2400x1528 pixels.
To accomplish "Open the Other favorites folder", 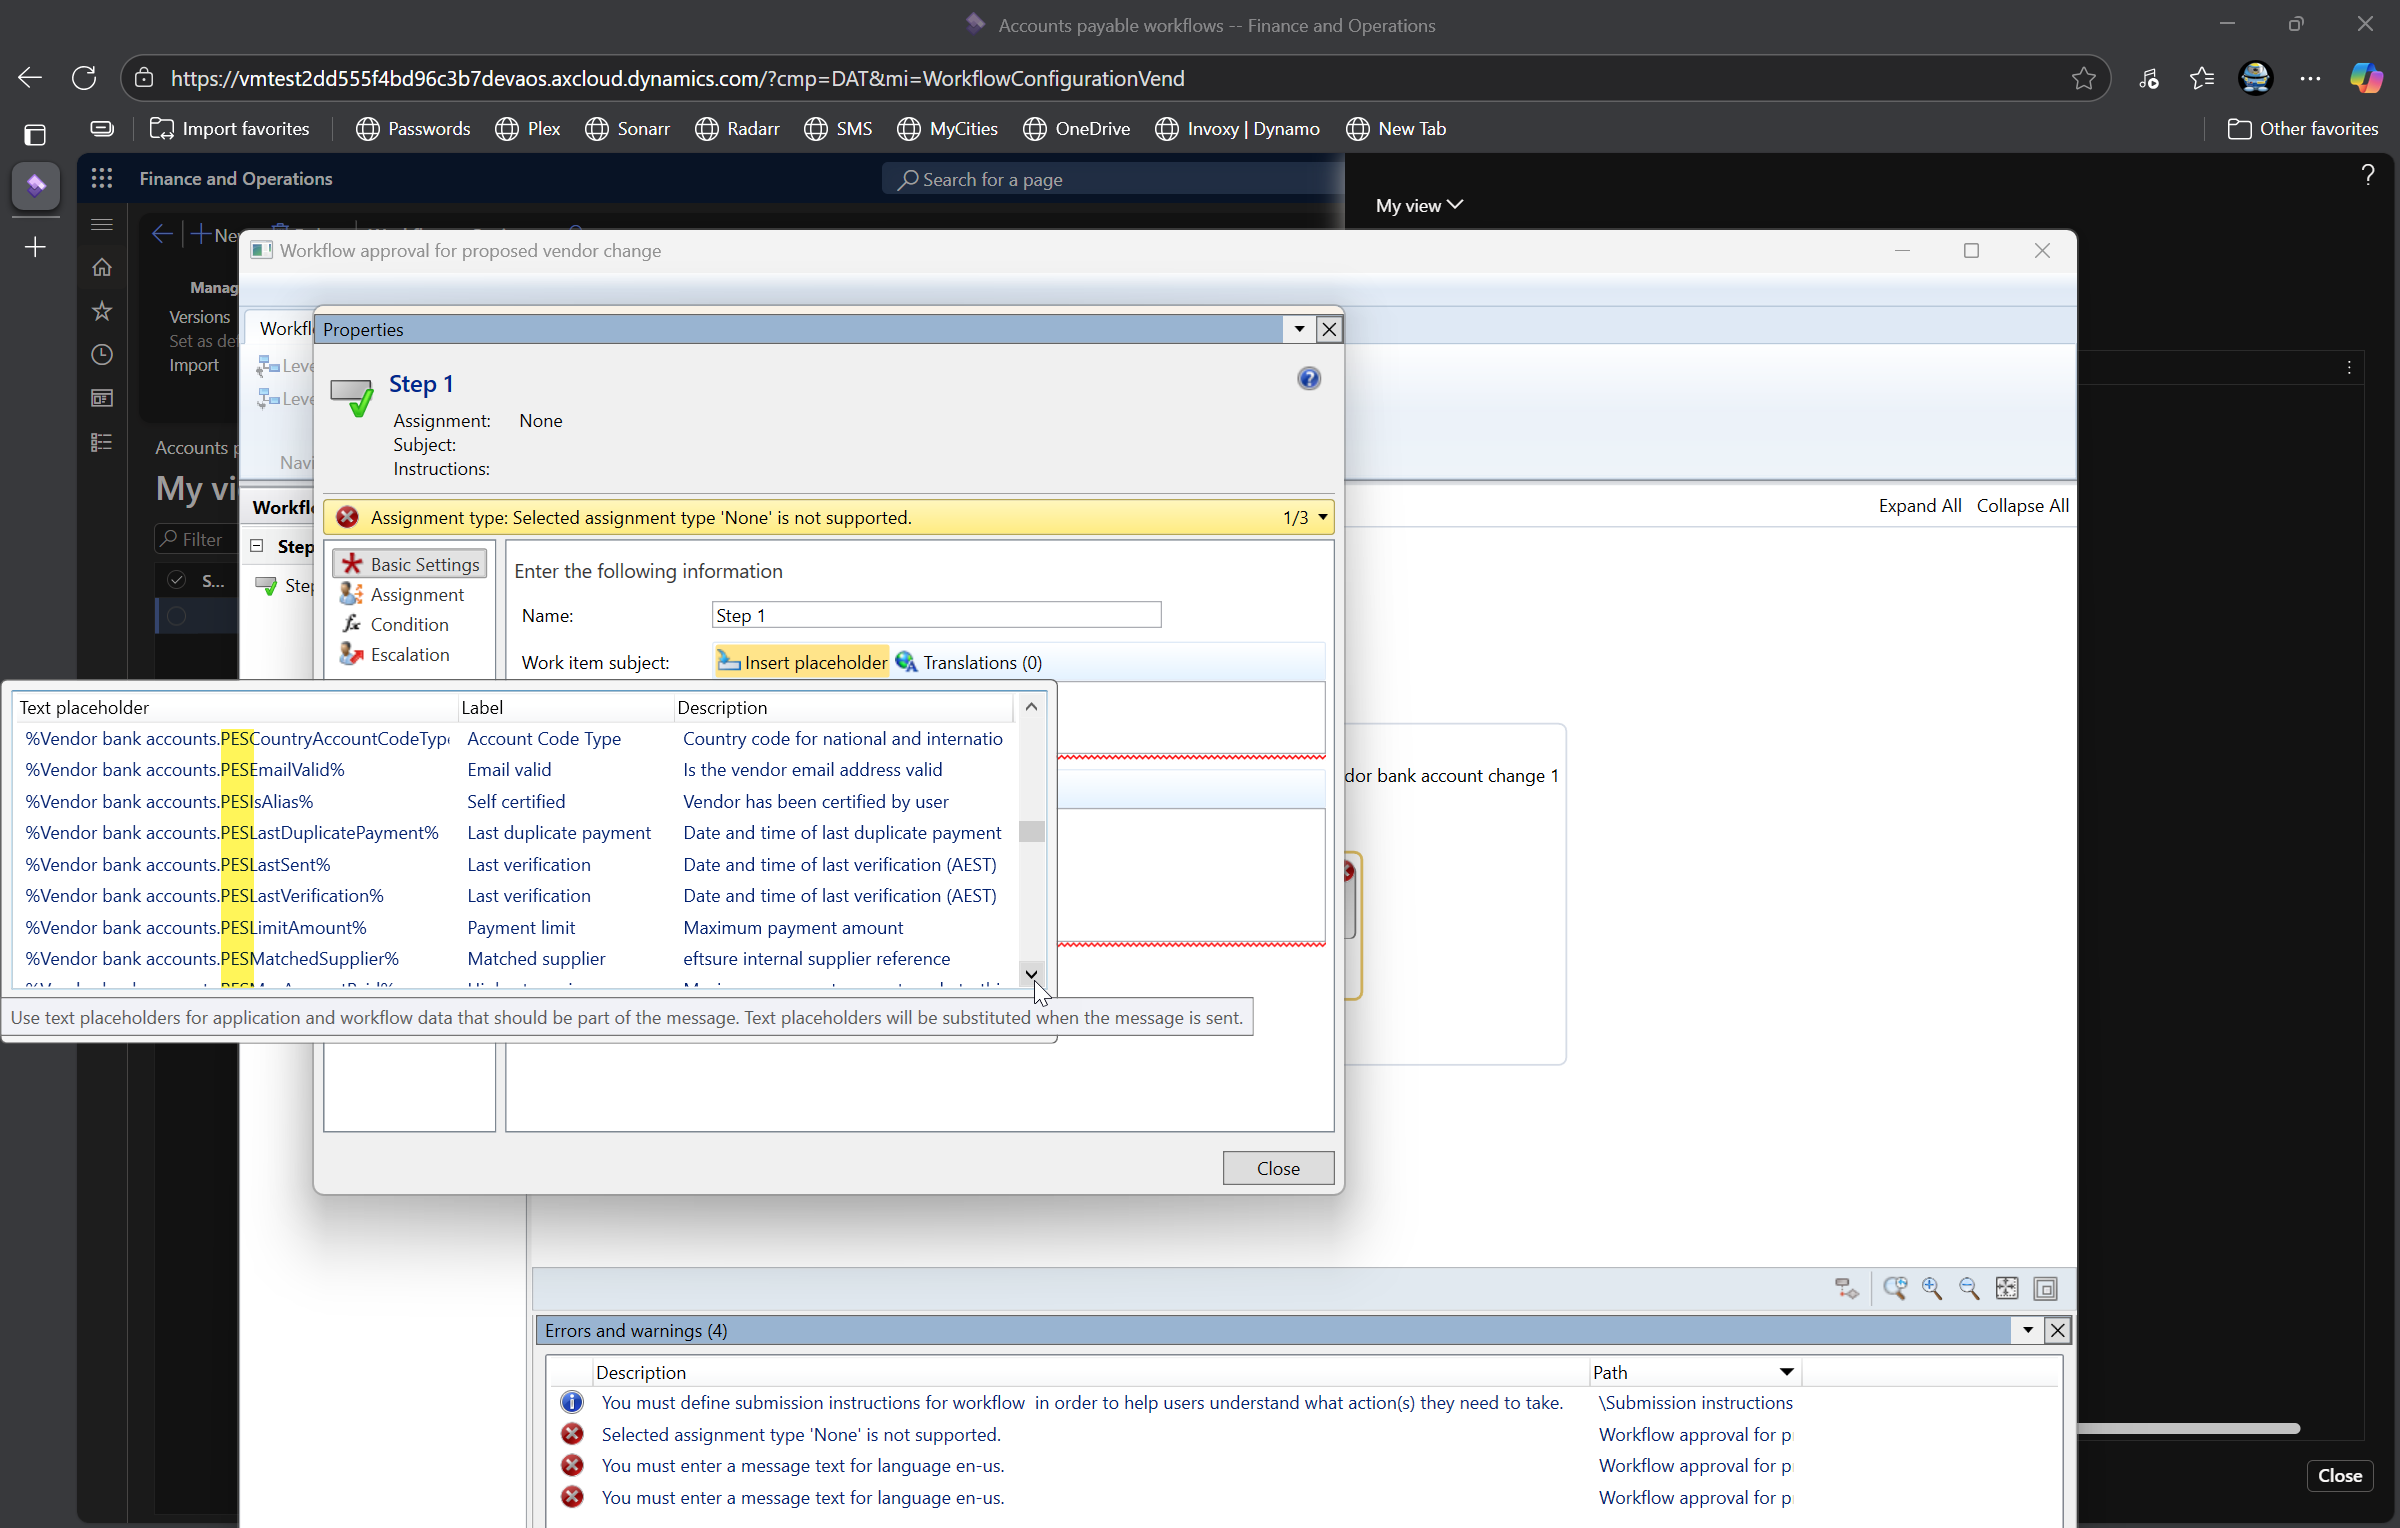I will coord(2303,128).
